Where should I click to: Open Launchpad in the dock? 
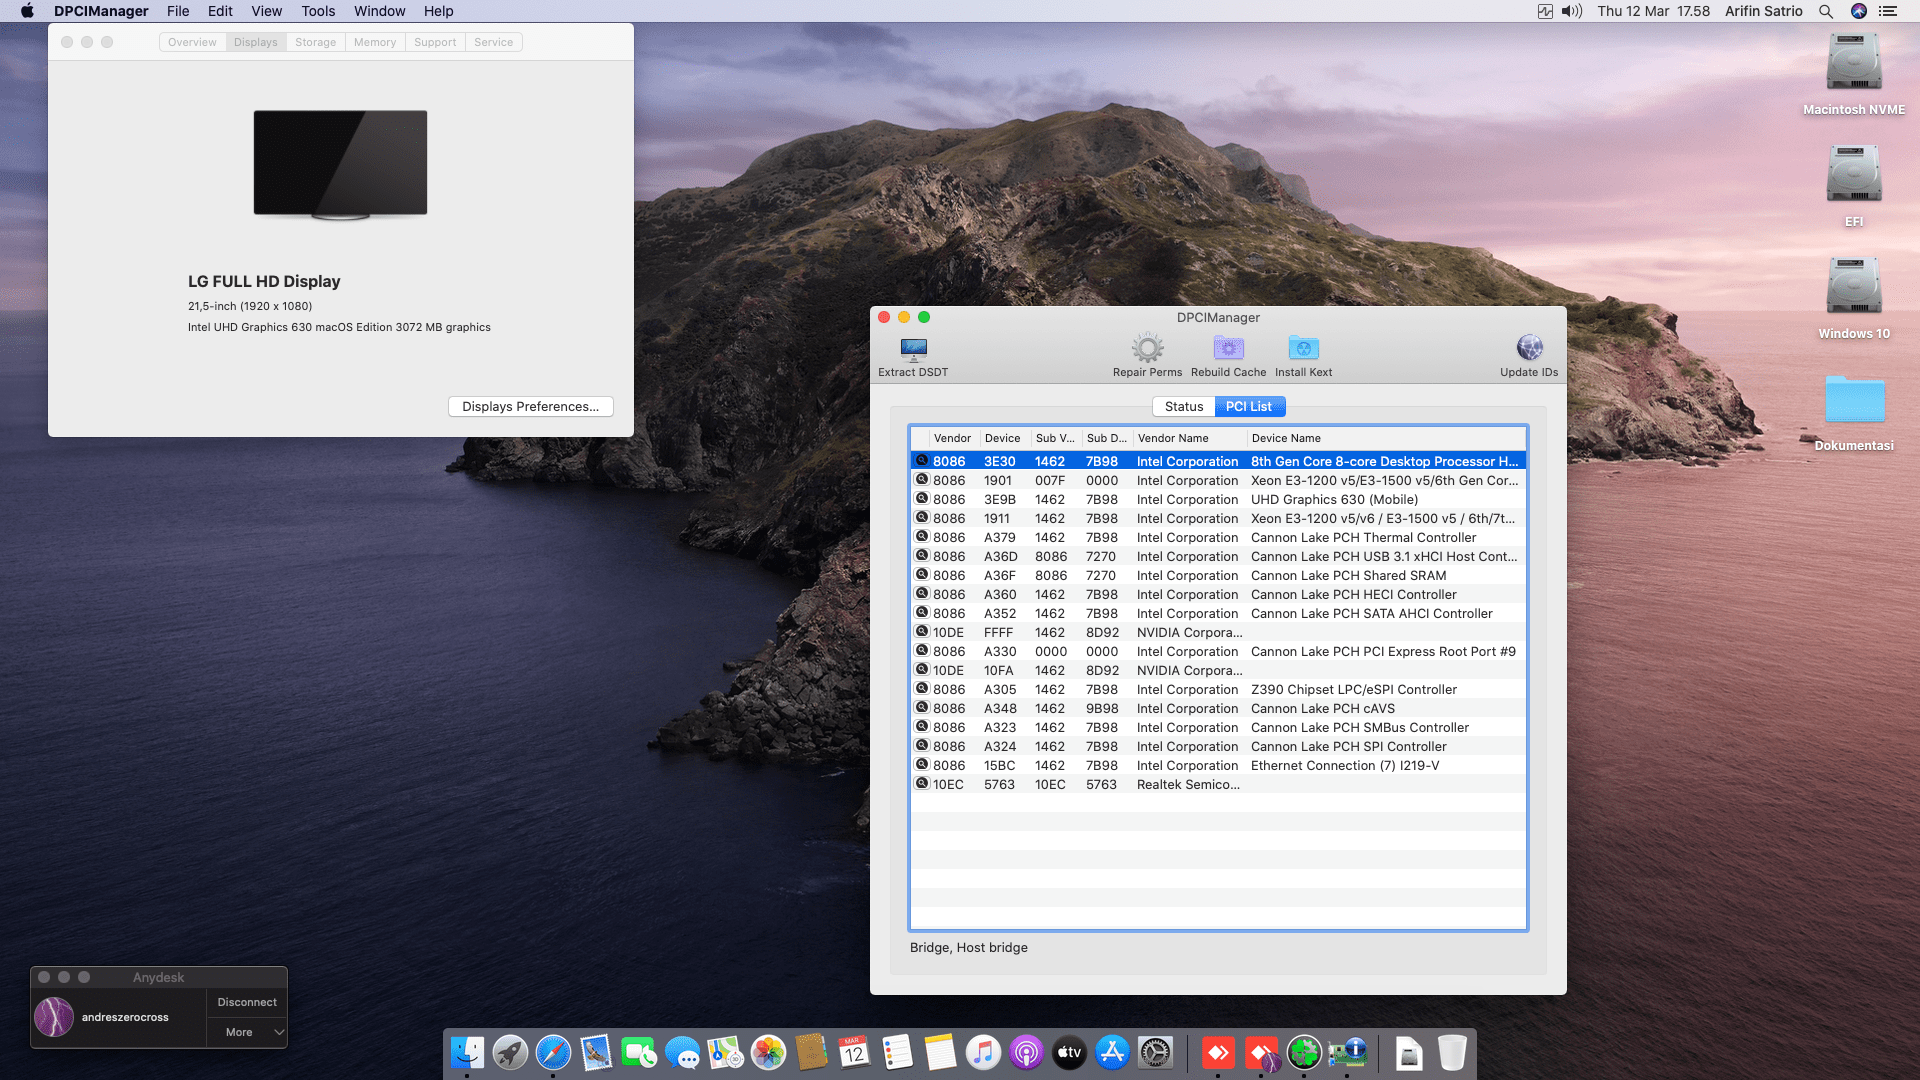[510, 1053]
